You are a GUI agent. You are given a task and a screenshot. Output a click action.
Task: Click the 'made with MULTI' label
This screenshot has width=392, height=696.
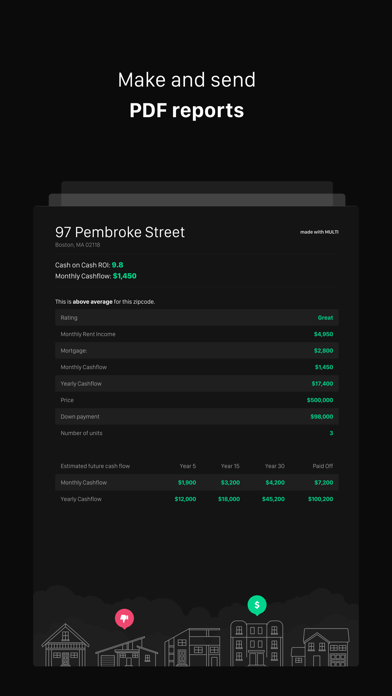tap(319, 232)
